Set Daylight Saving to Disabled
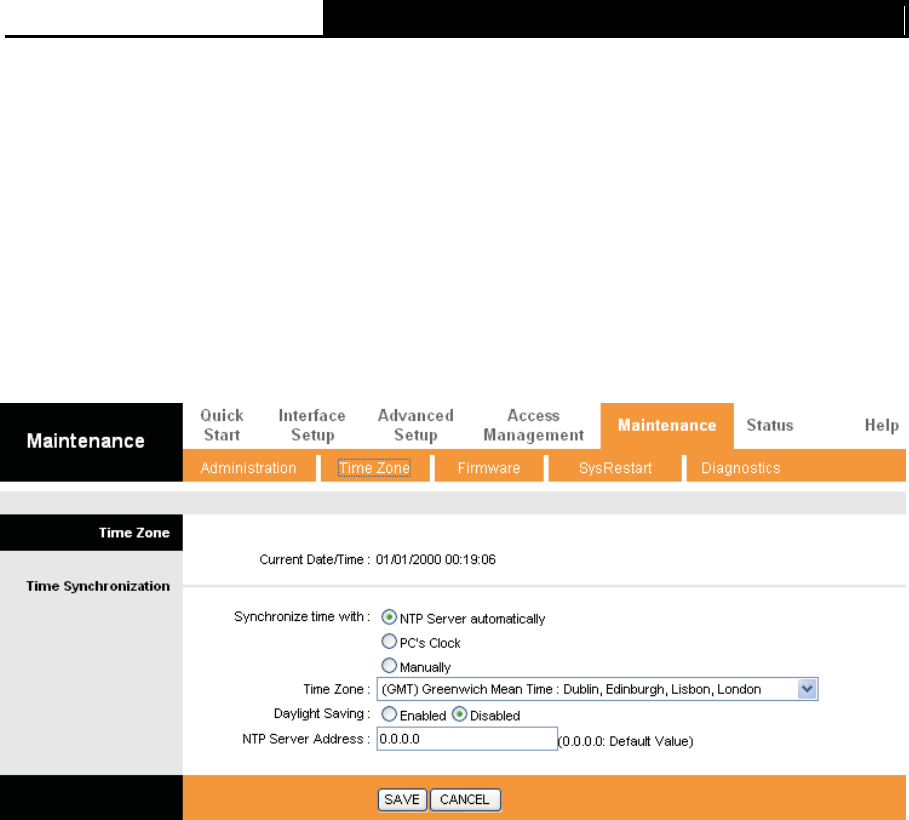Screen dimensions: 909x820 coord(459,714)
